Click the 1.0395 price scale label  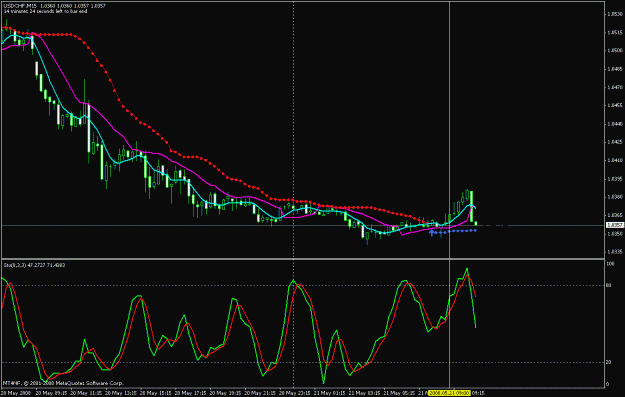pyautogui.click(x=615, y=179)
